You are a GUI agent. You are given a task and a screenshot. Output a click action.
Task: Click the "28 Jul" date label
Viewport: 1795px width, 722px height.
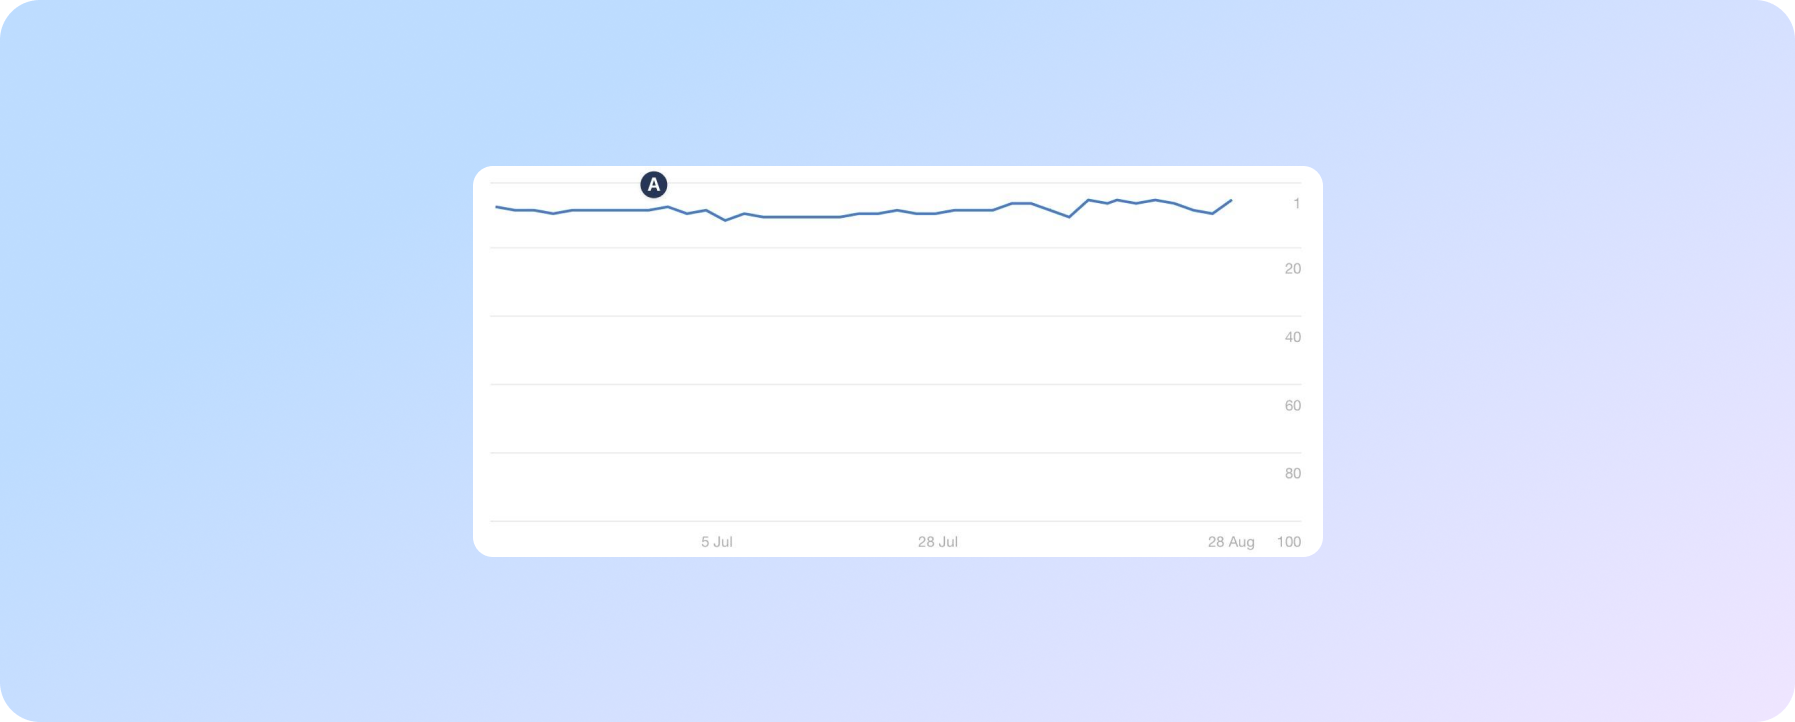(937, 542)
